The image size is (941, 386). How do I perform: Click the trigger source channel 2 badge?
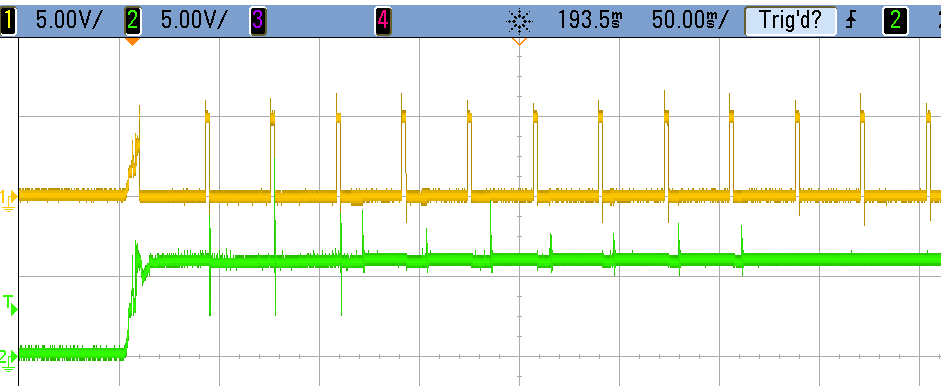[x=894, y=21]
